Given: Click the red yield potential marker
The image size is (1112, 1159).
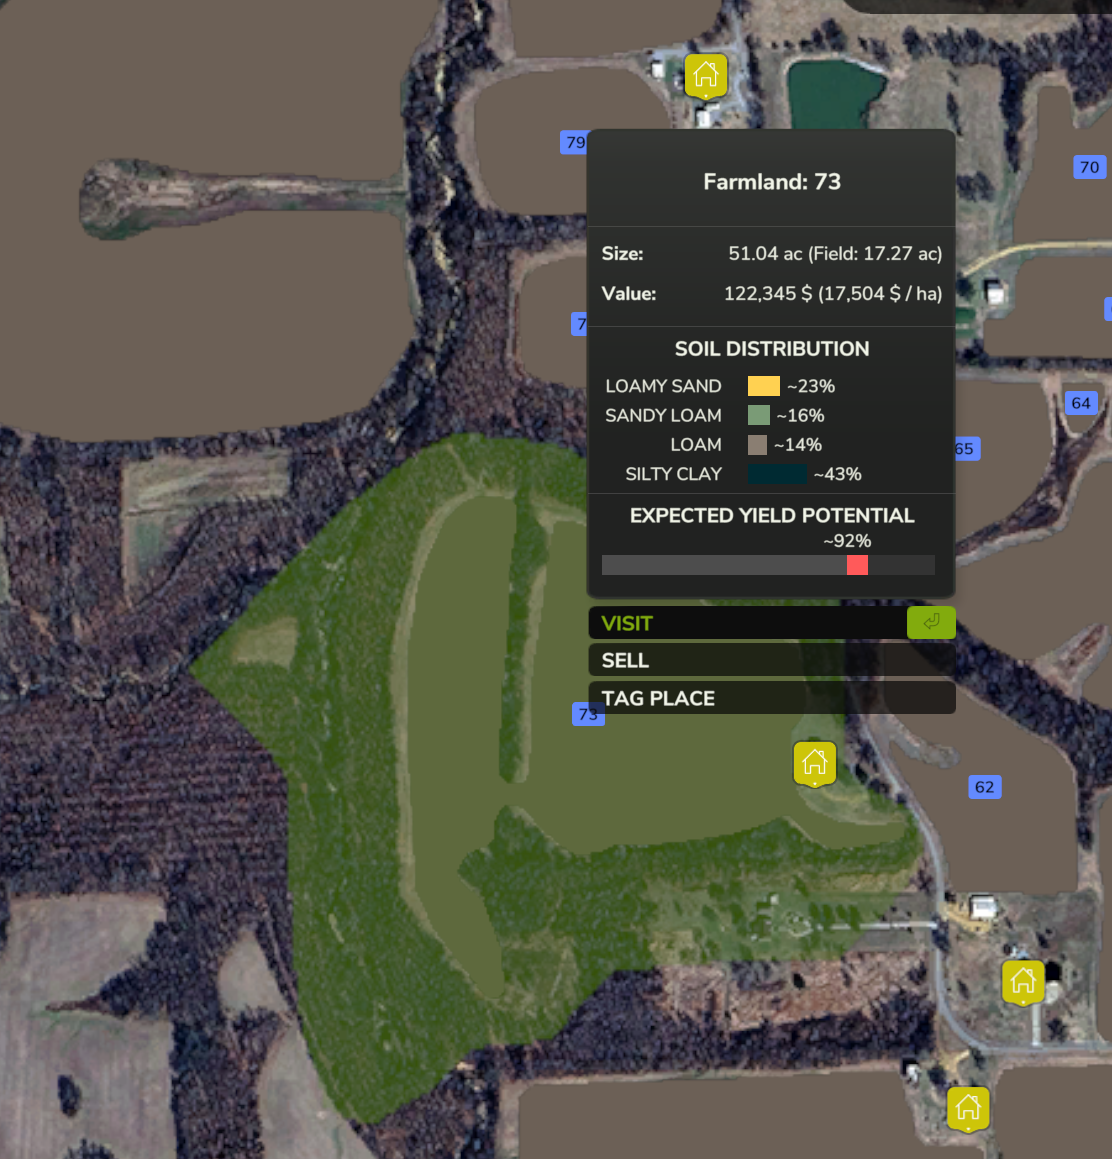Looking at the screenshot, I should pyautogui.click(x=857, y=565).
